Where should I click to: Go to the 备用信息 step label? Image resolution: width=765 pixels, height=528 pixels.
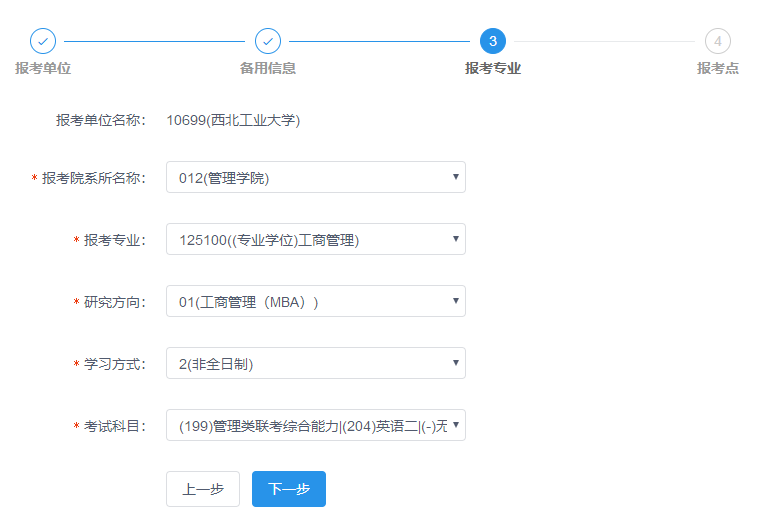(268, 68)
